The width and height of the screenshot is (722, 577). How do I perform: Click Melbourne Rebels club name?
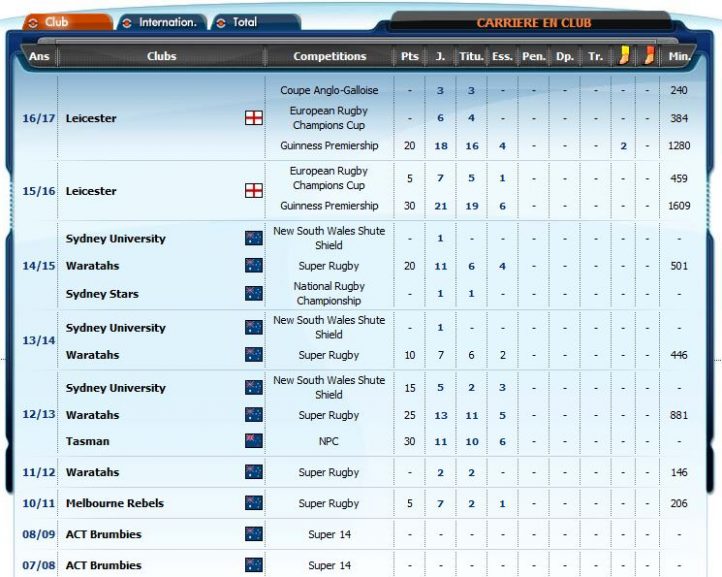point(115,503)
